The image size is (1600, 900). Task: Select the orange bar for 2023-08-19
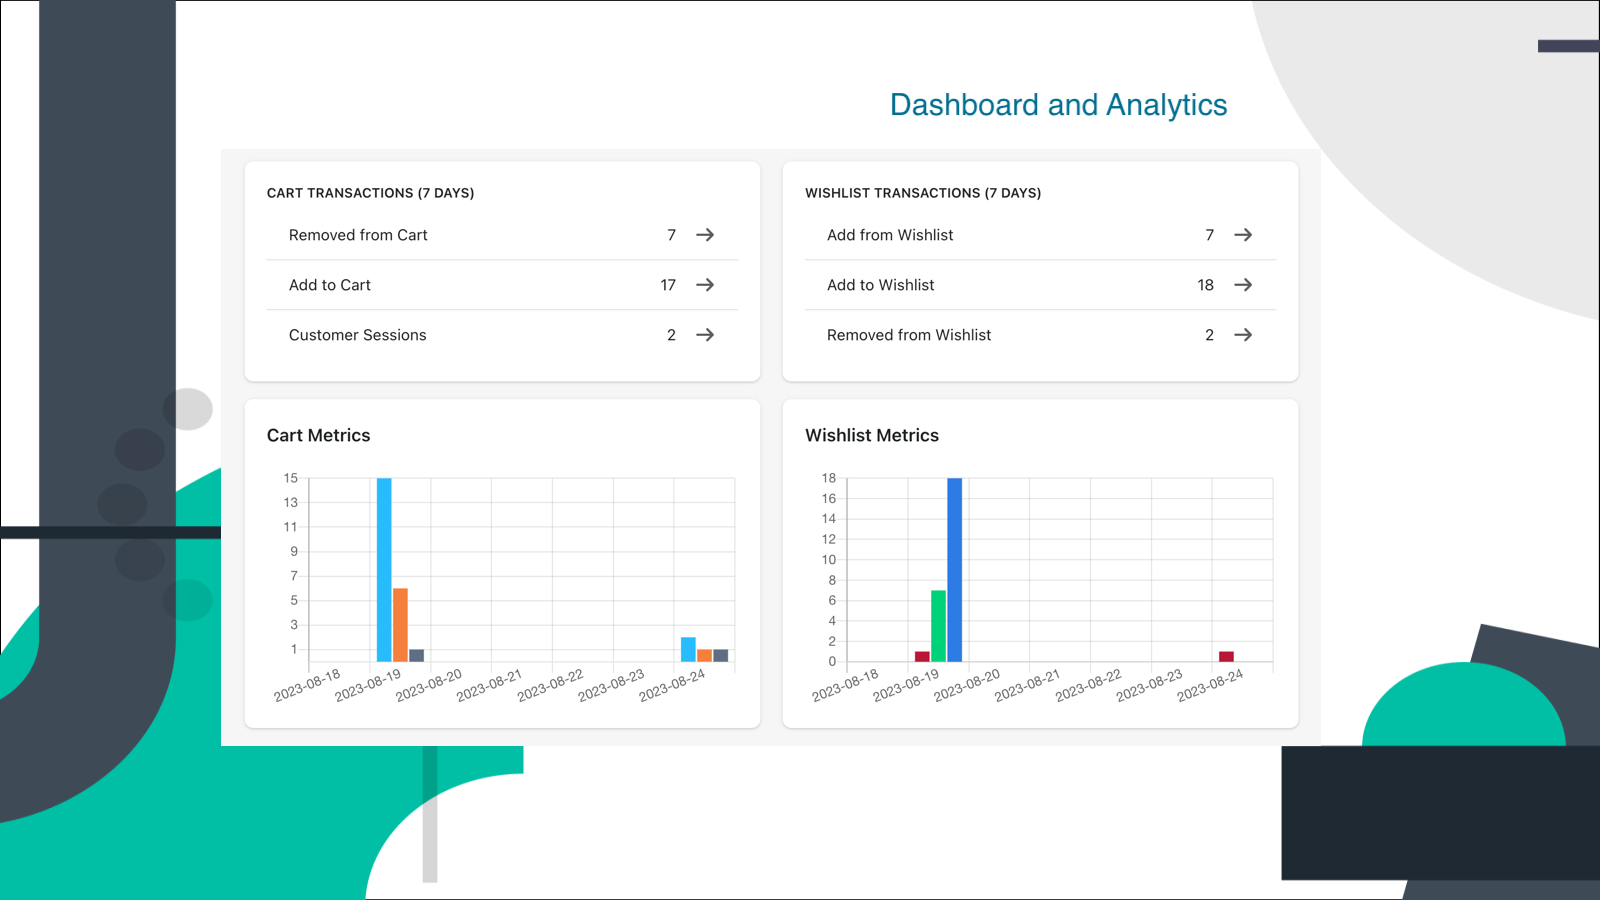coord(399,620)
